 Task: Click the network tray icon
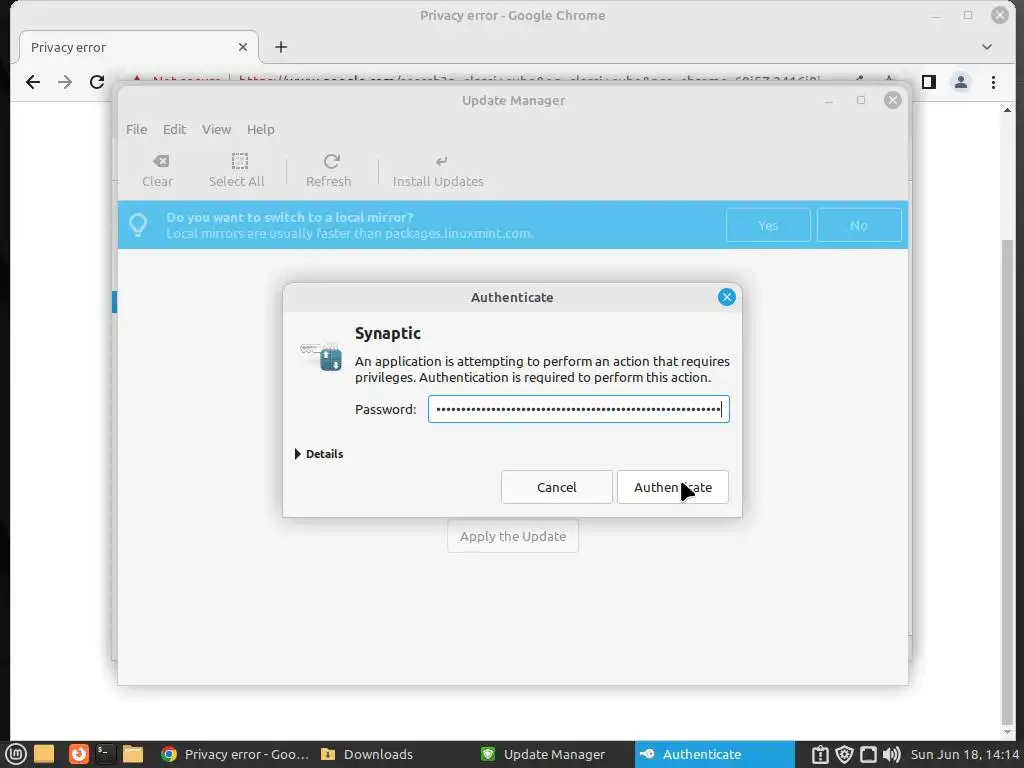(x=868, y=754)
